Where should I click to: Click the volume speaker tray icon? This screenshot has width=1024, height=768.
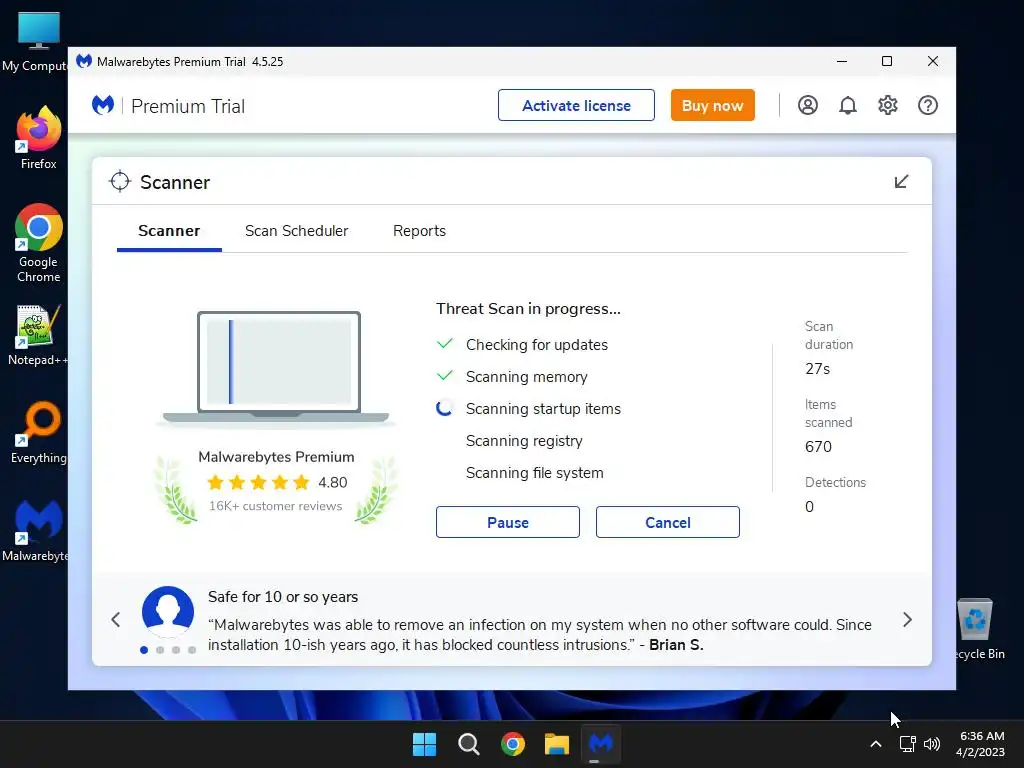(x=932, y=744)
